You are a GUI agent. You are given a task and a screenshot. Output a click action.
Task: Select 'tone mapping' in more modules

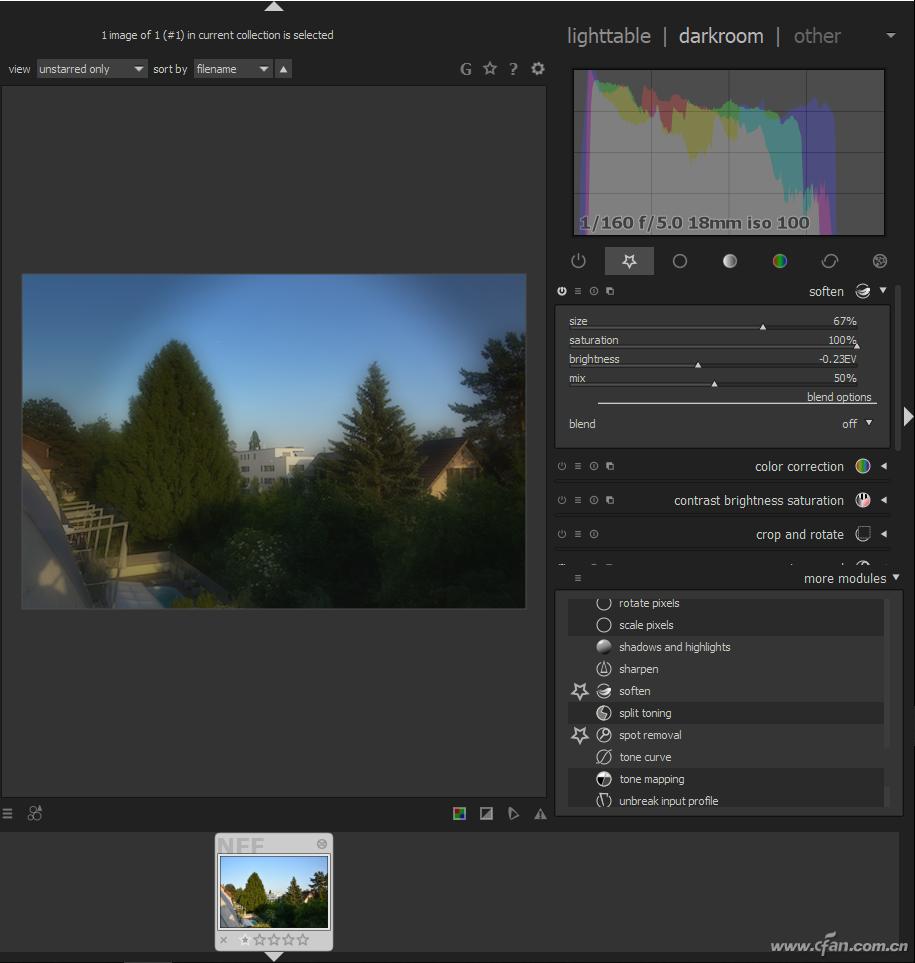725,779
